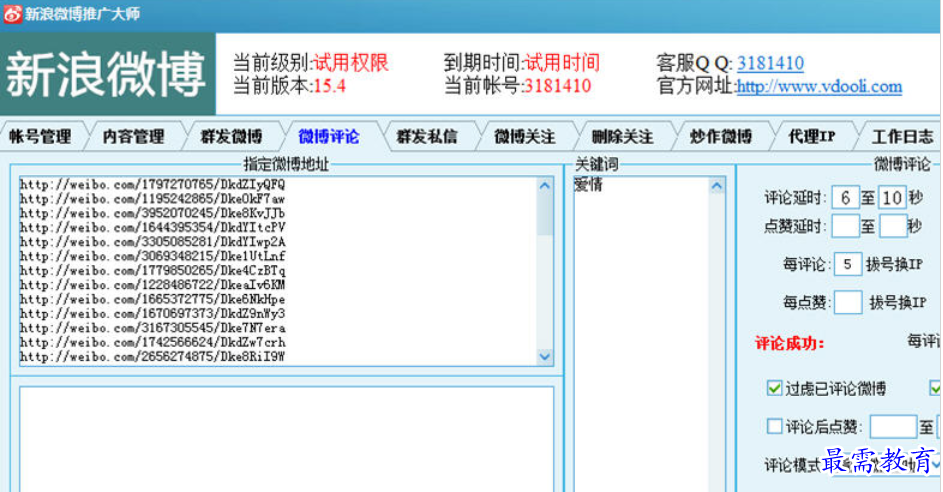
Task: Click the Weibo logo icon in title bar
Action: point(12,13)
